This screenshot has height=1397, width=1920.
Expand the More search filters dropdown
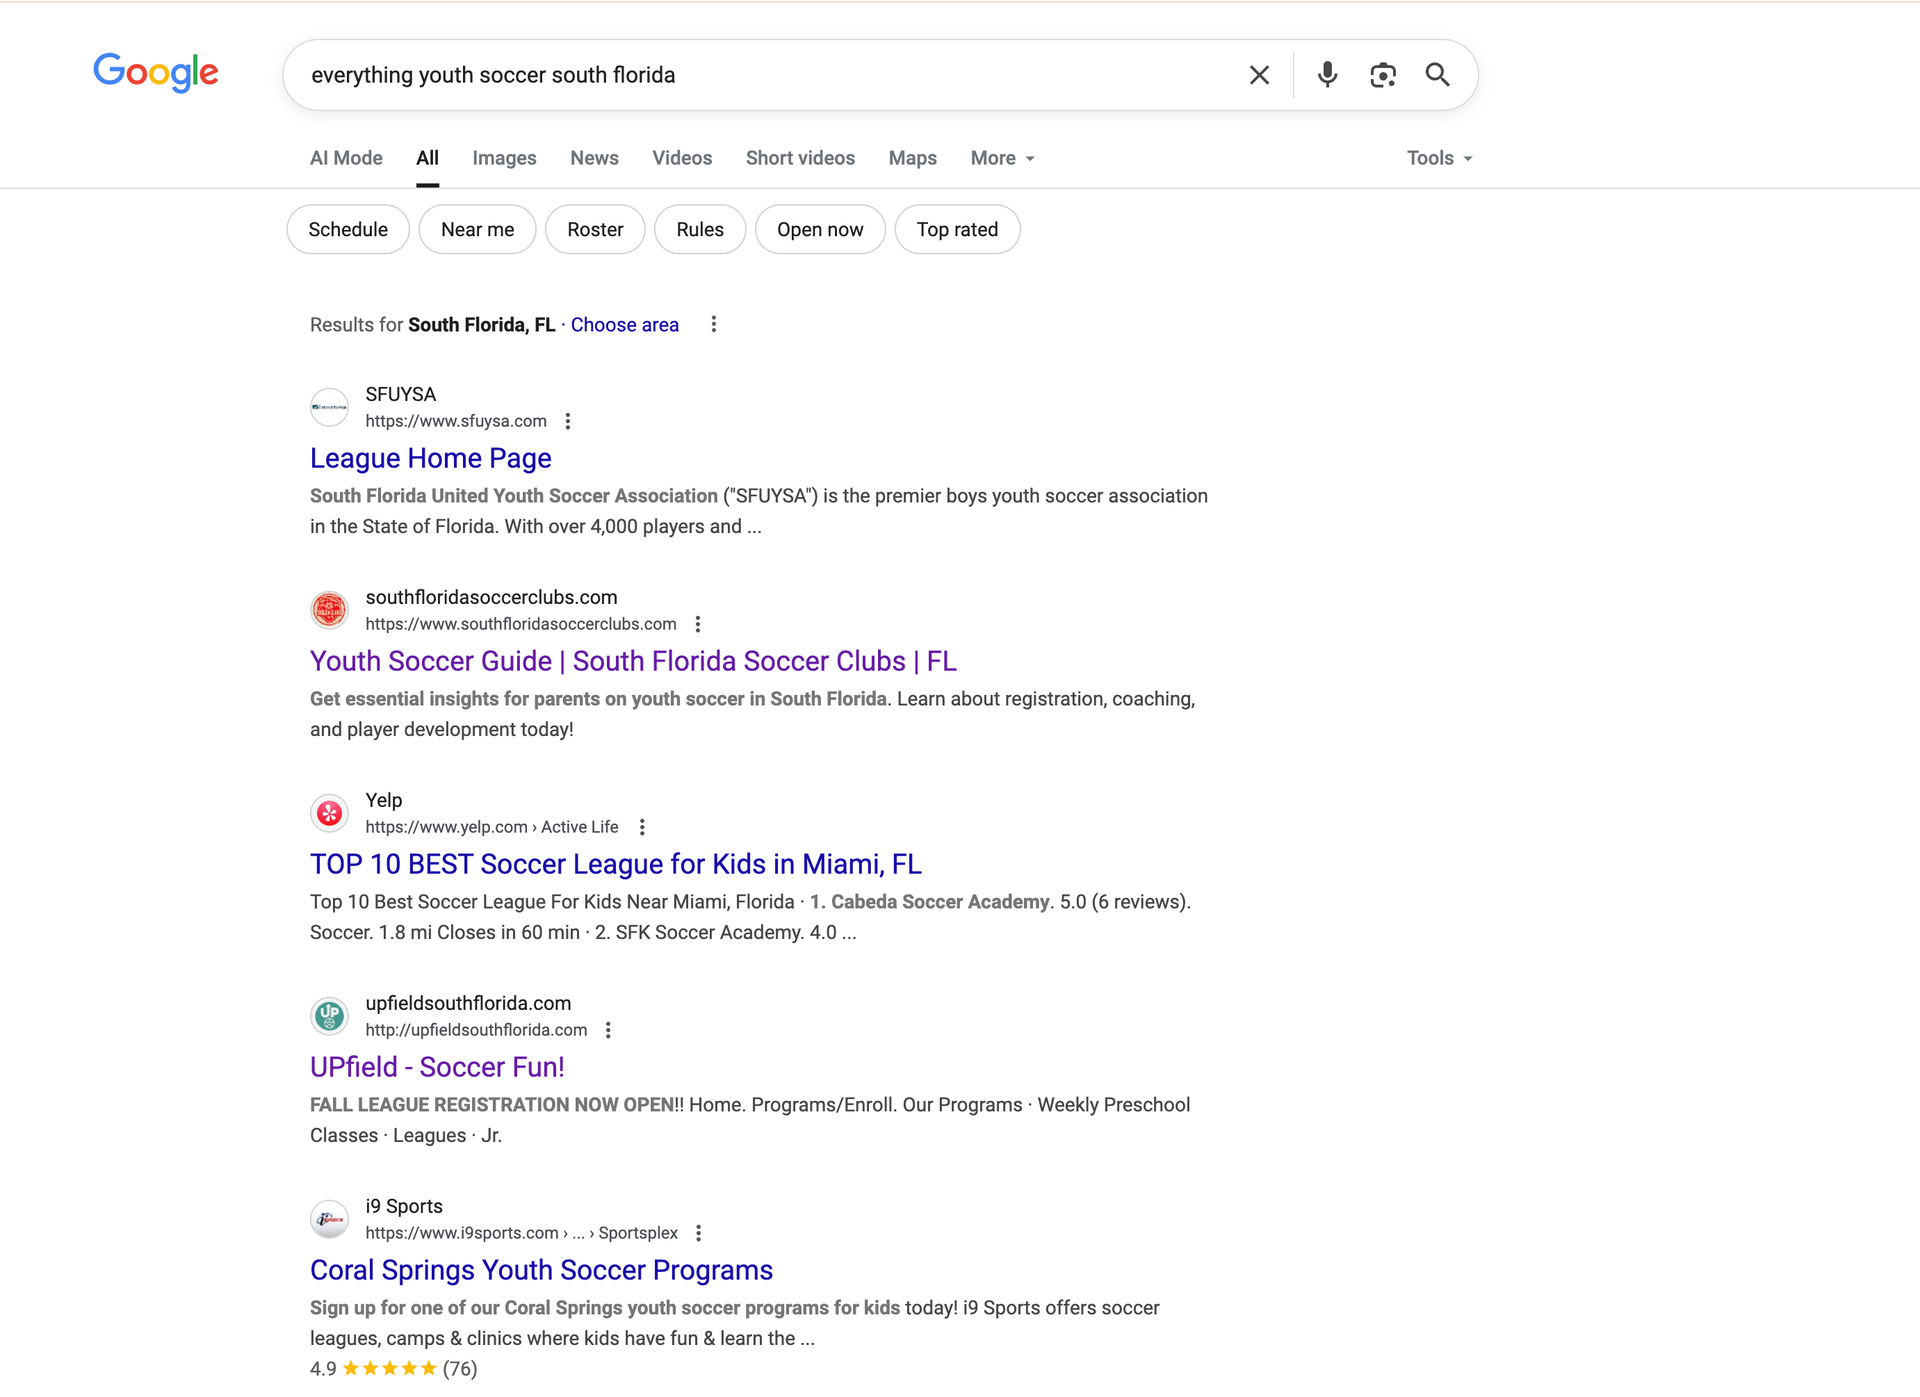click(x=1002, y=158)
